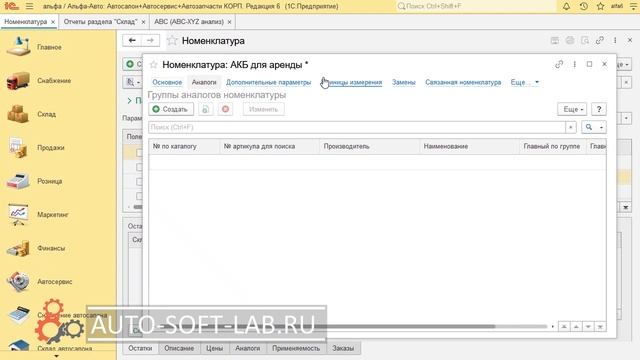Sort by Производитель column header

pyautogui.click(x=369, y=146)
